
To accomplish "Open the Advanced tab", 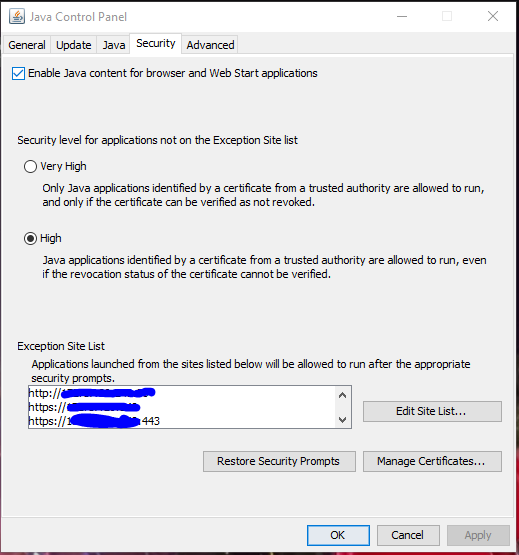I will (210, 45).
